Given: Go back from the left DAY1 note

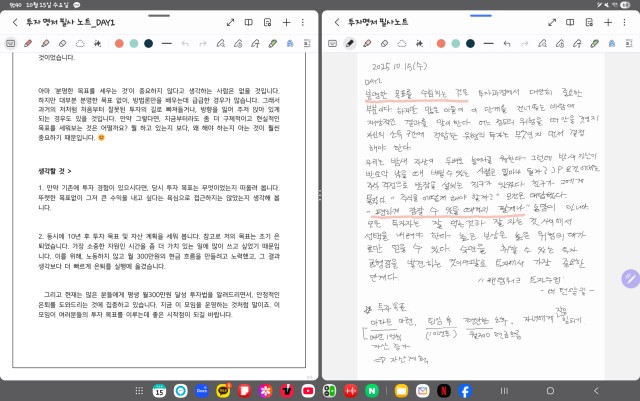Looking at the screenshot, I should 15,22.
